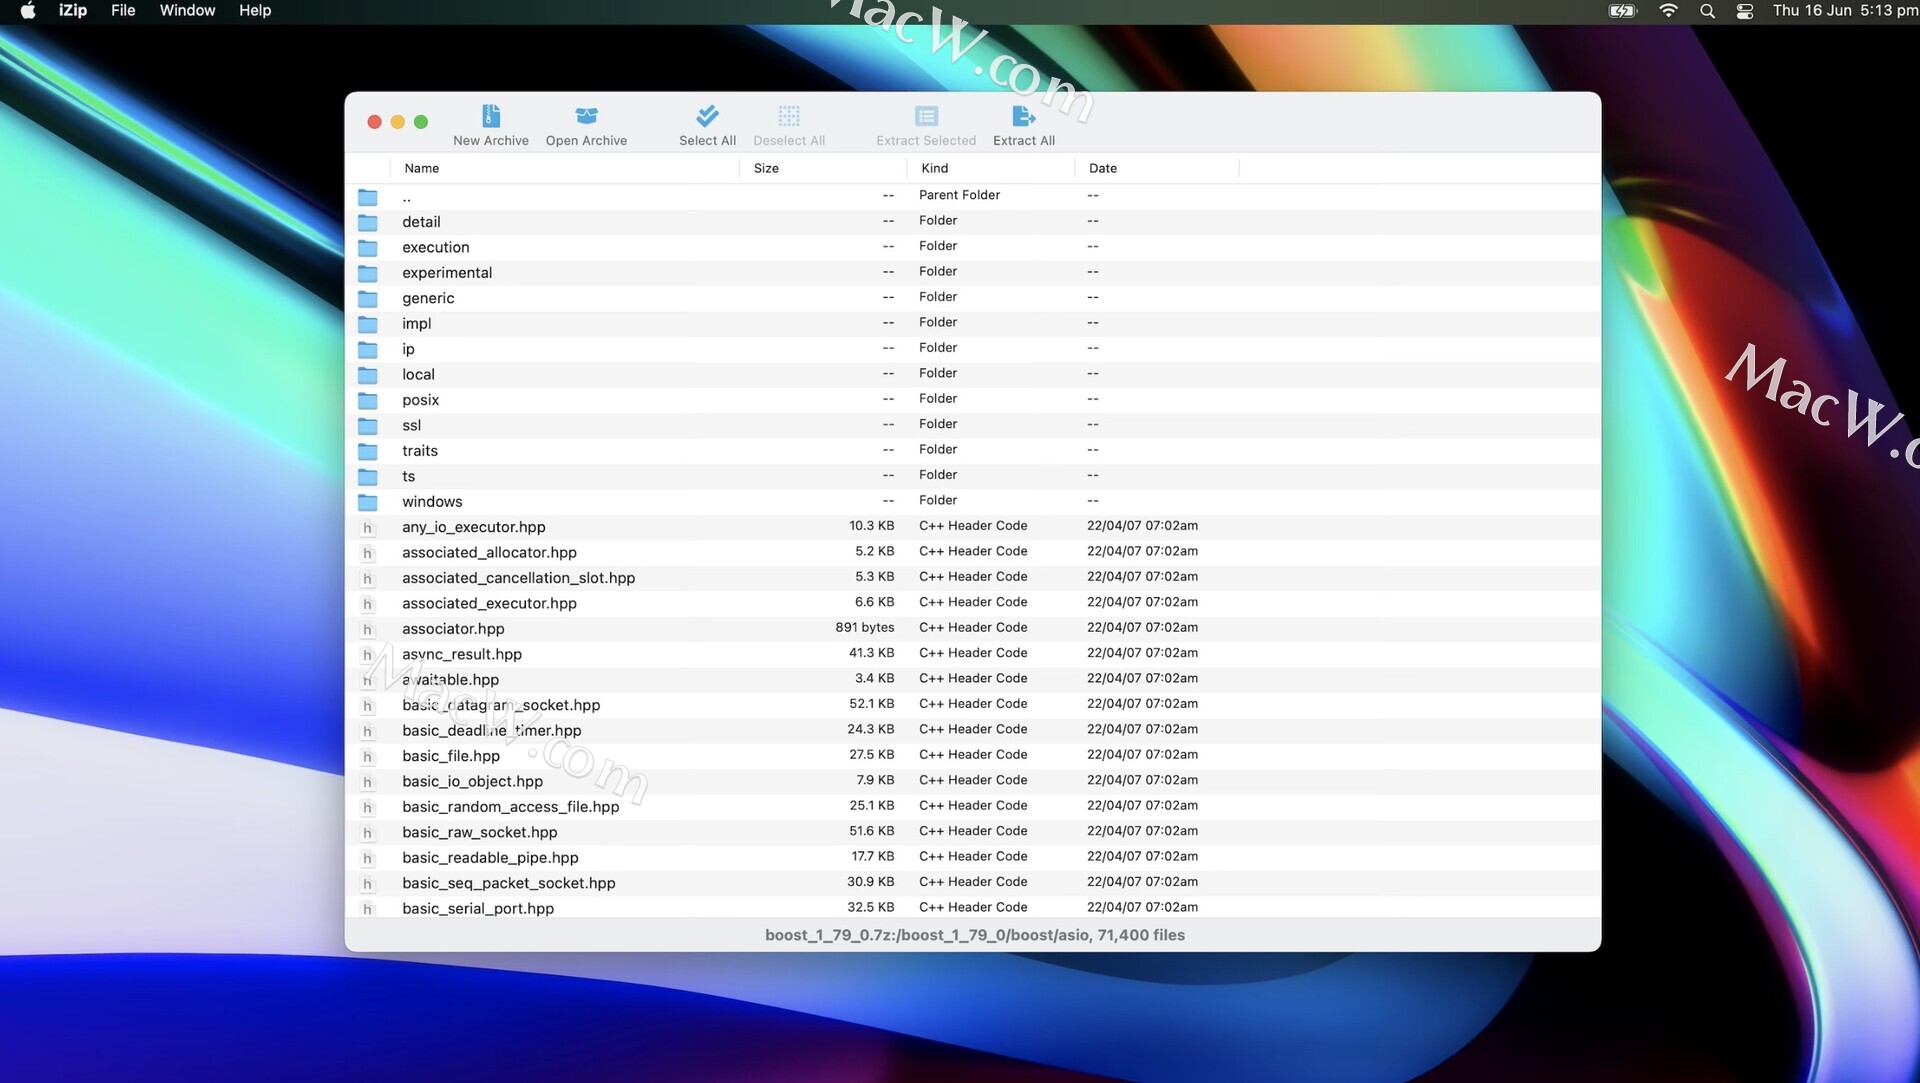Select associated_cancellation_slot.hpp in the list
Viewport: 1920px width, 1083px height.
pyautogui.click(x=972, y=578)
